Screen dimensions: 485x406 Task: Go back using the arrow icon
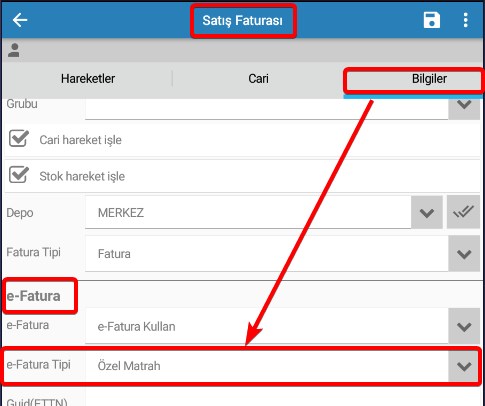pyautogui.click(x=20, y=20)
